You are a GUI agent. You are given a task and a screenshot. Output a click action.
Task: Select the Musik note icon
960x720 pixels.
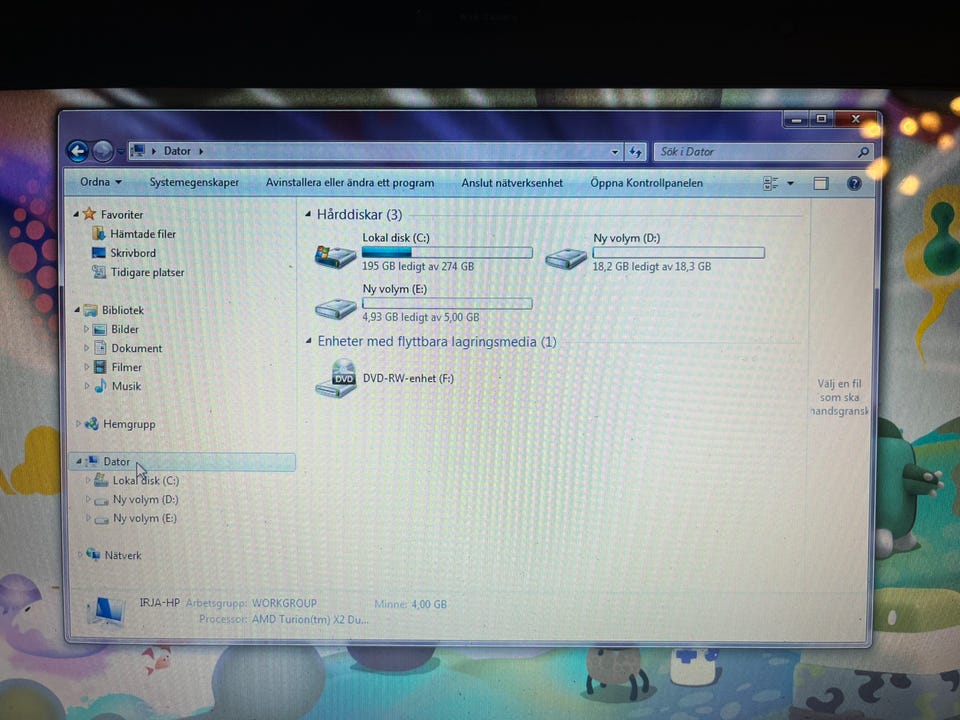100,386
